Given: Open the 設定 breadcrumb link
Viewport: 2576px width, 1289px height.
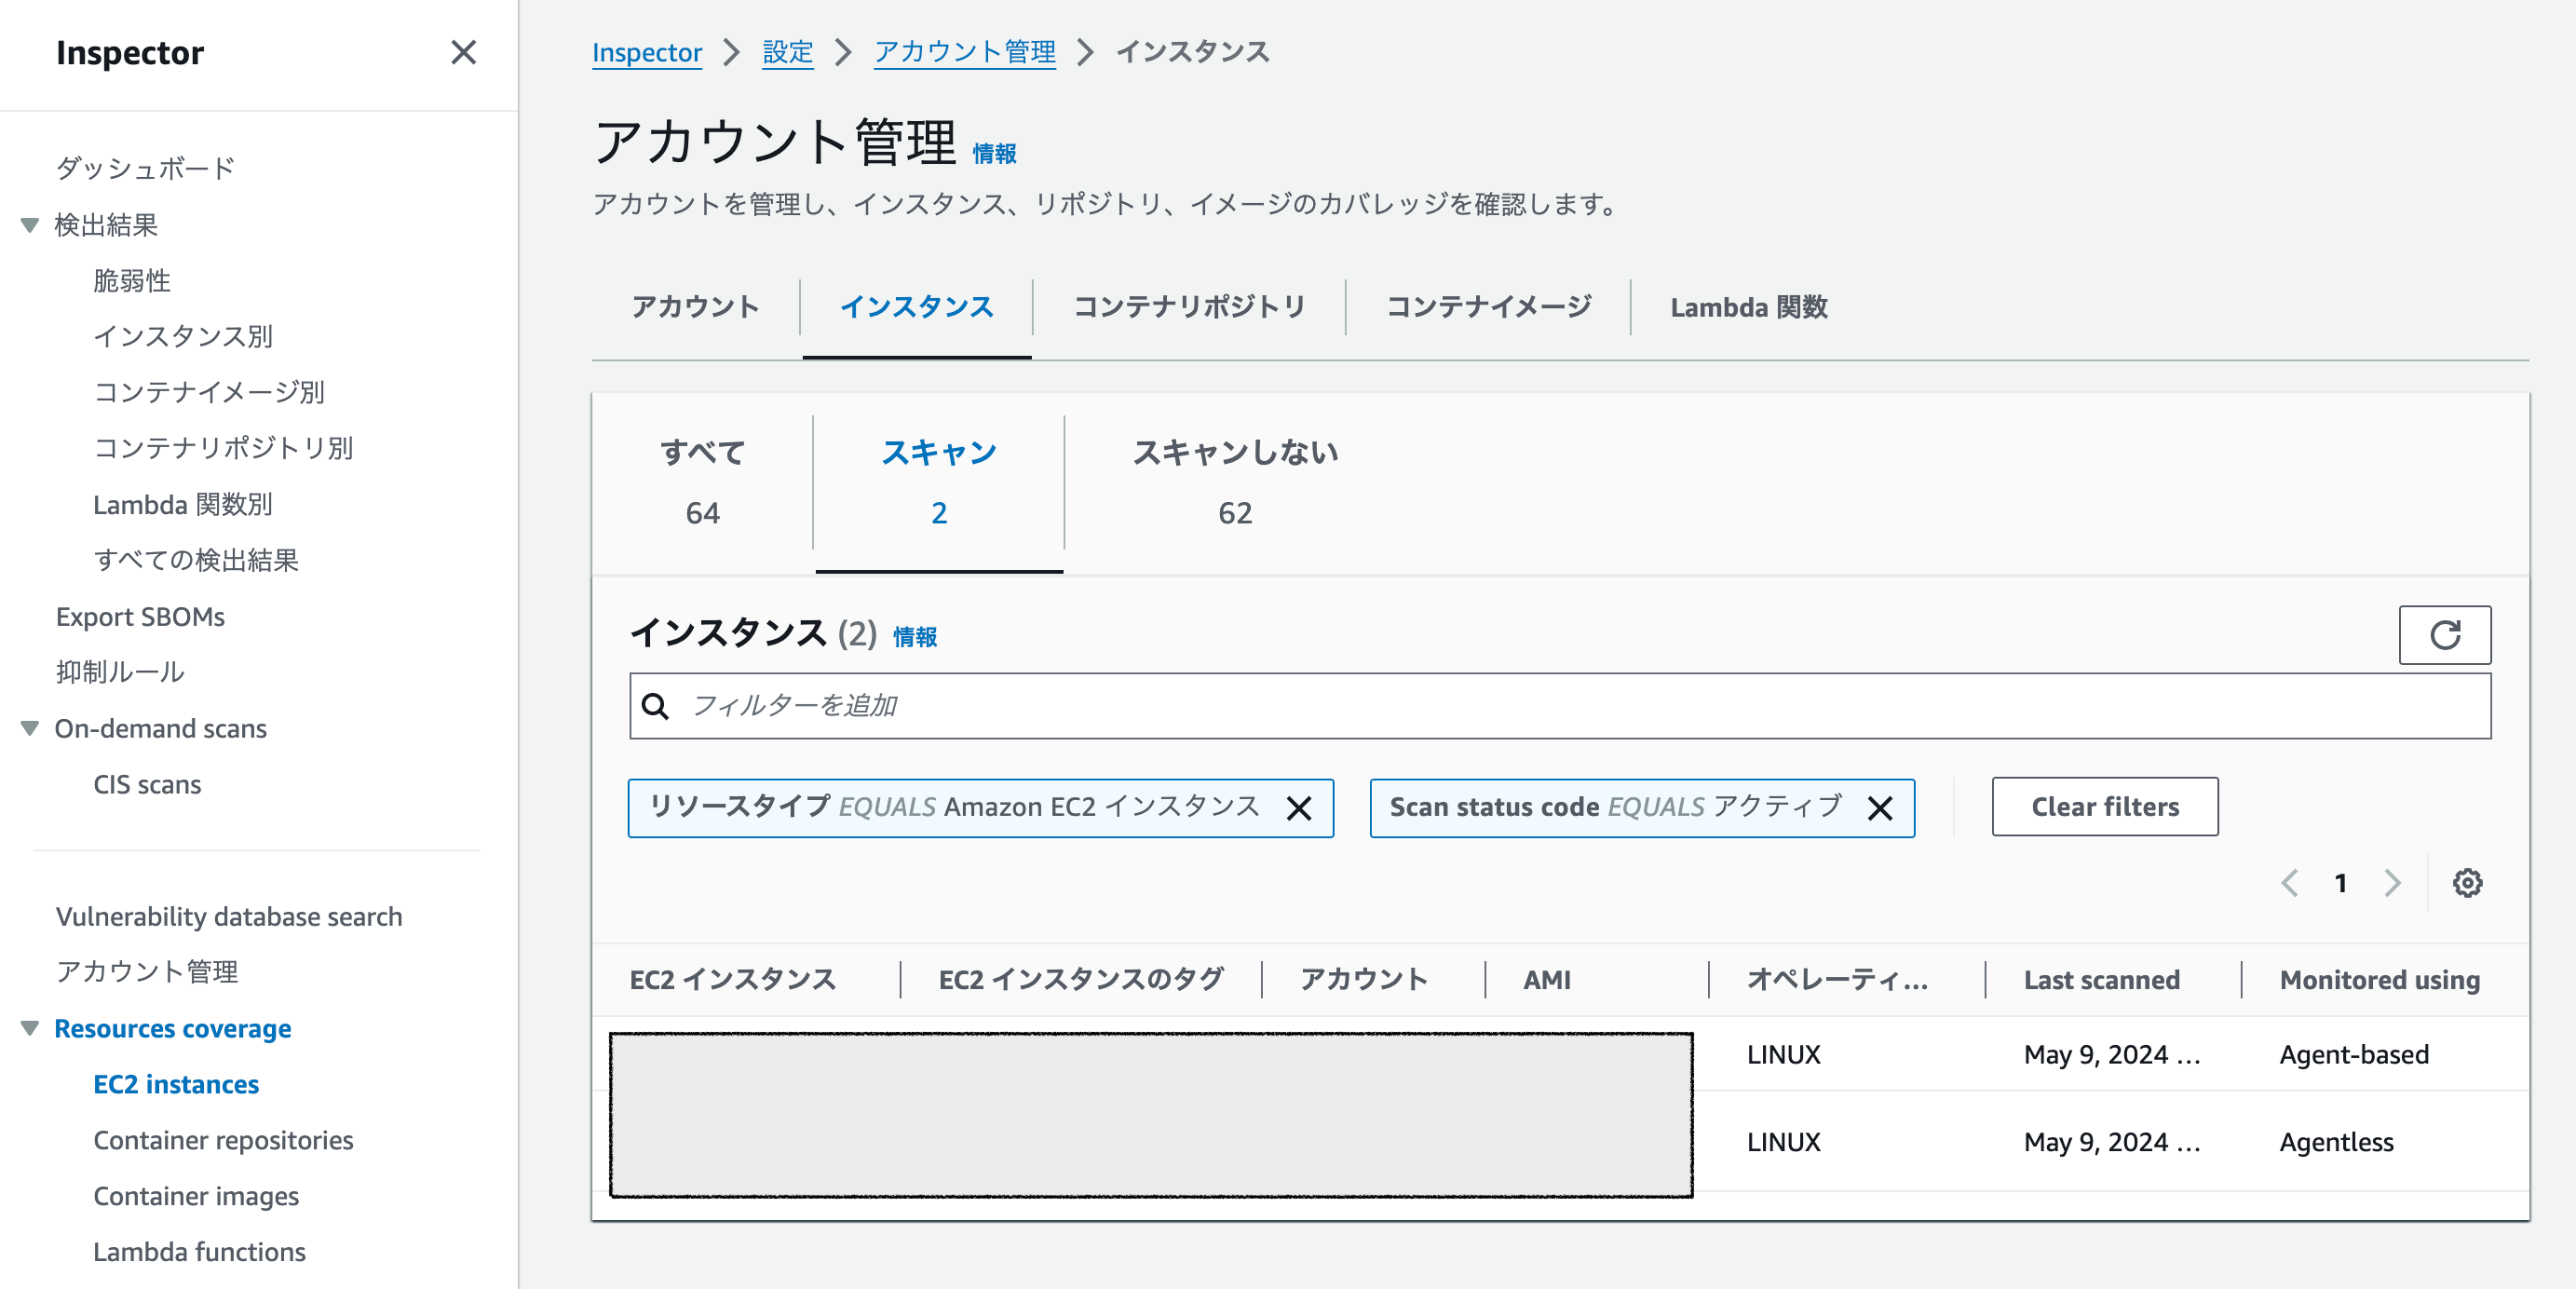Looking at the screenshot, I should [787, 52].
